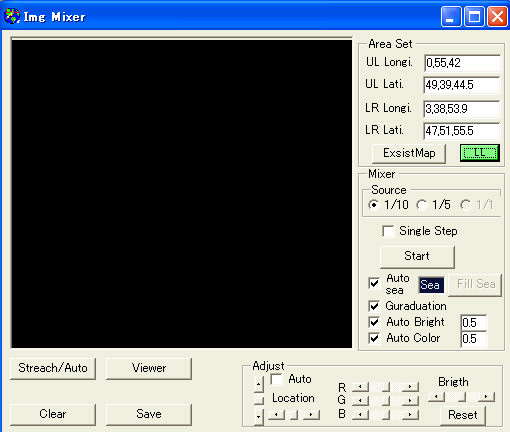Click the dark Sea color swatch

pyautogui.click(x=431, y=285)
